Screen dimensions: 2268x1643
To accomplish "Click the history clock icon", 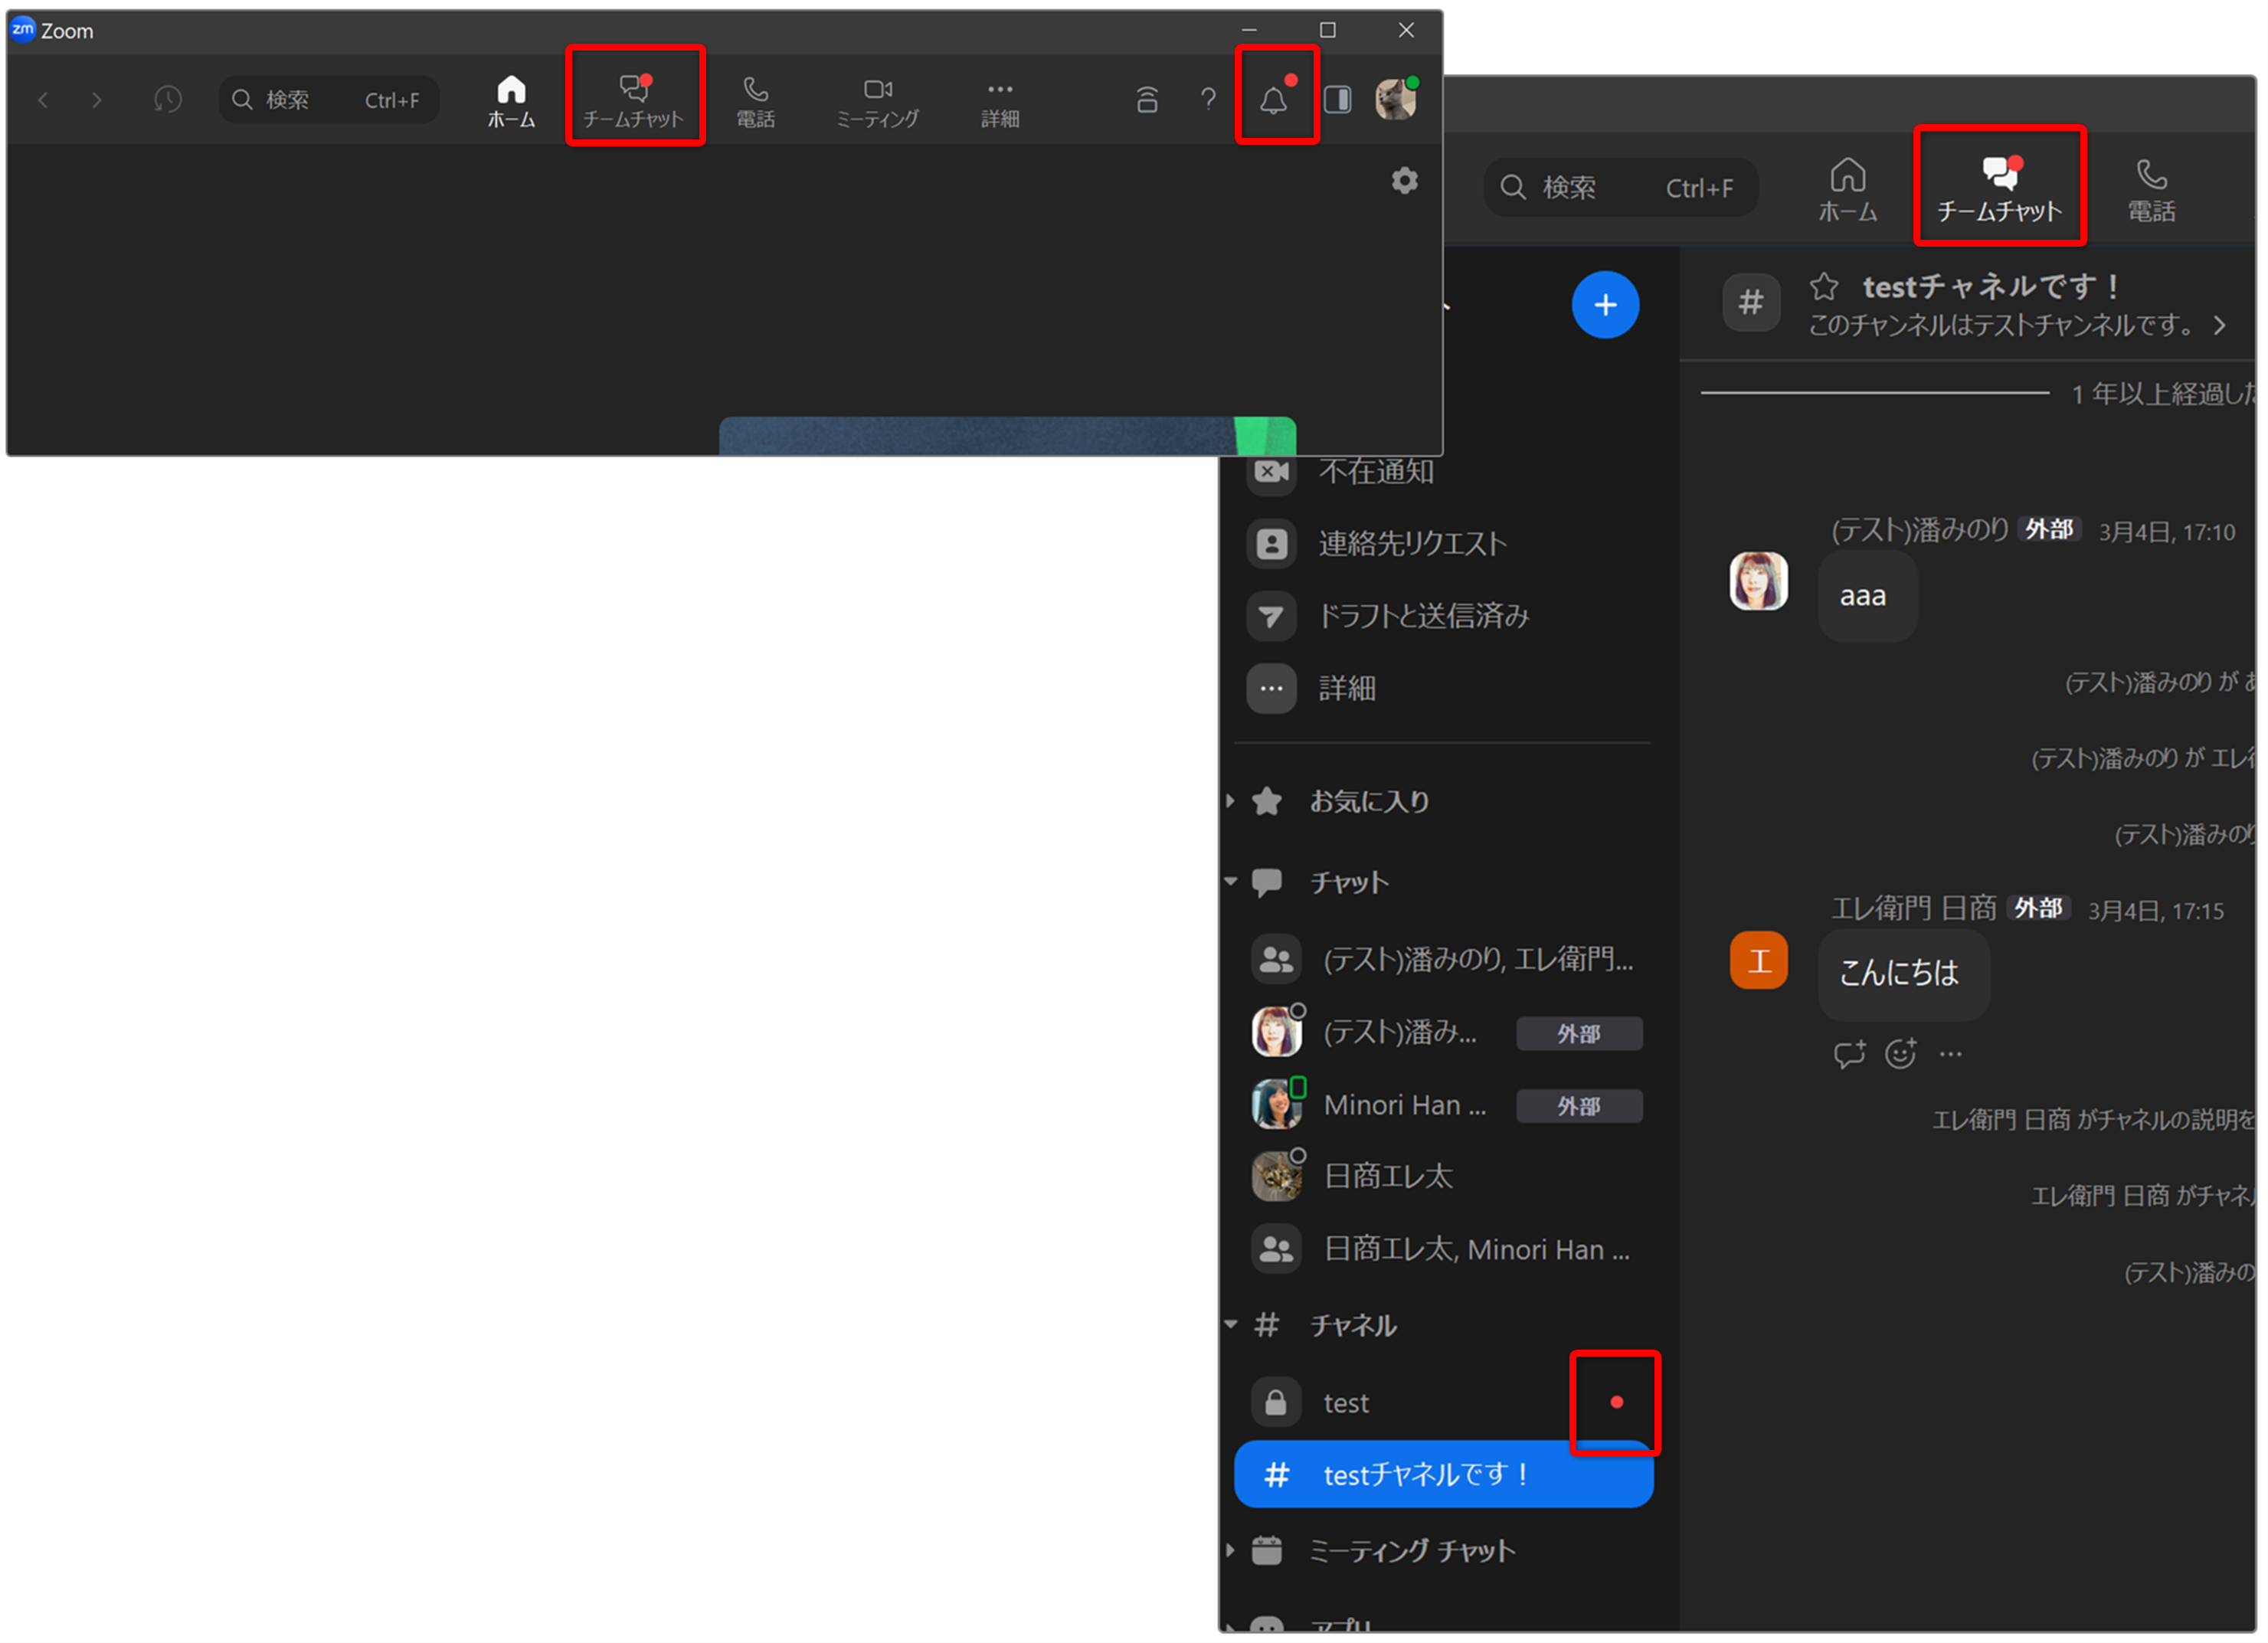I will click(x=167, y=99).
